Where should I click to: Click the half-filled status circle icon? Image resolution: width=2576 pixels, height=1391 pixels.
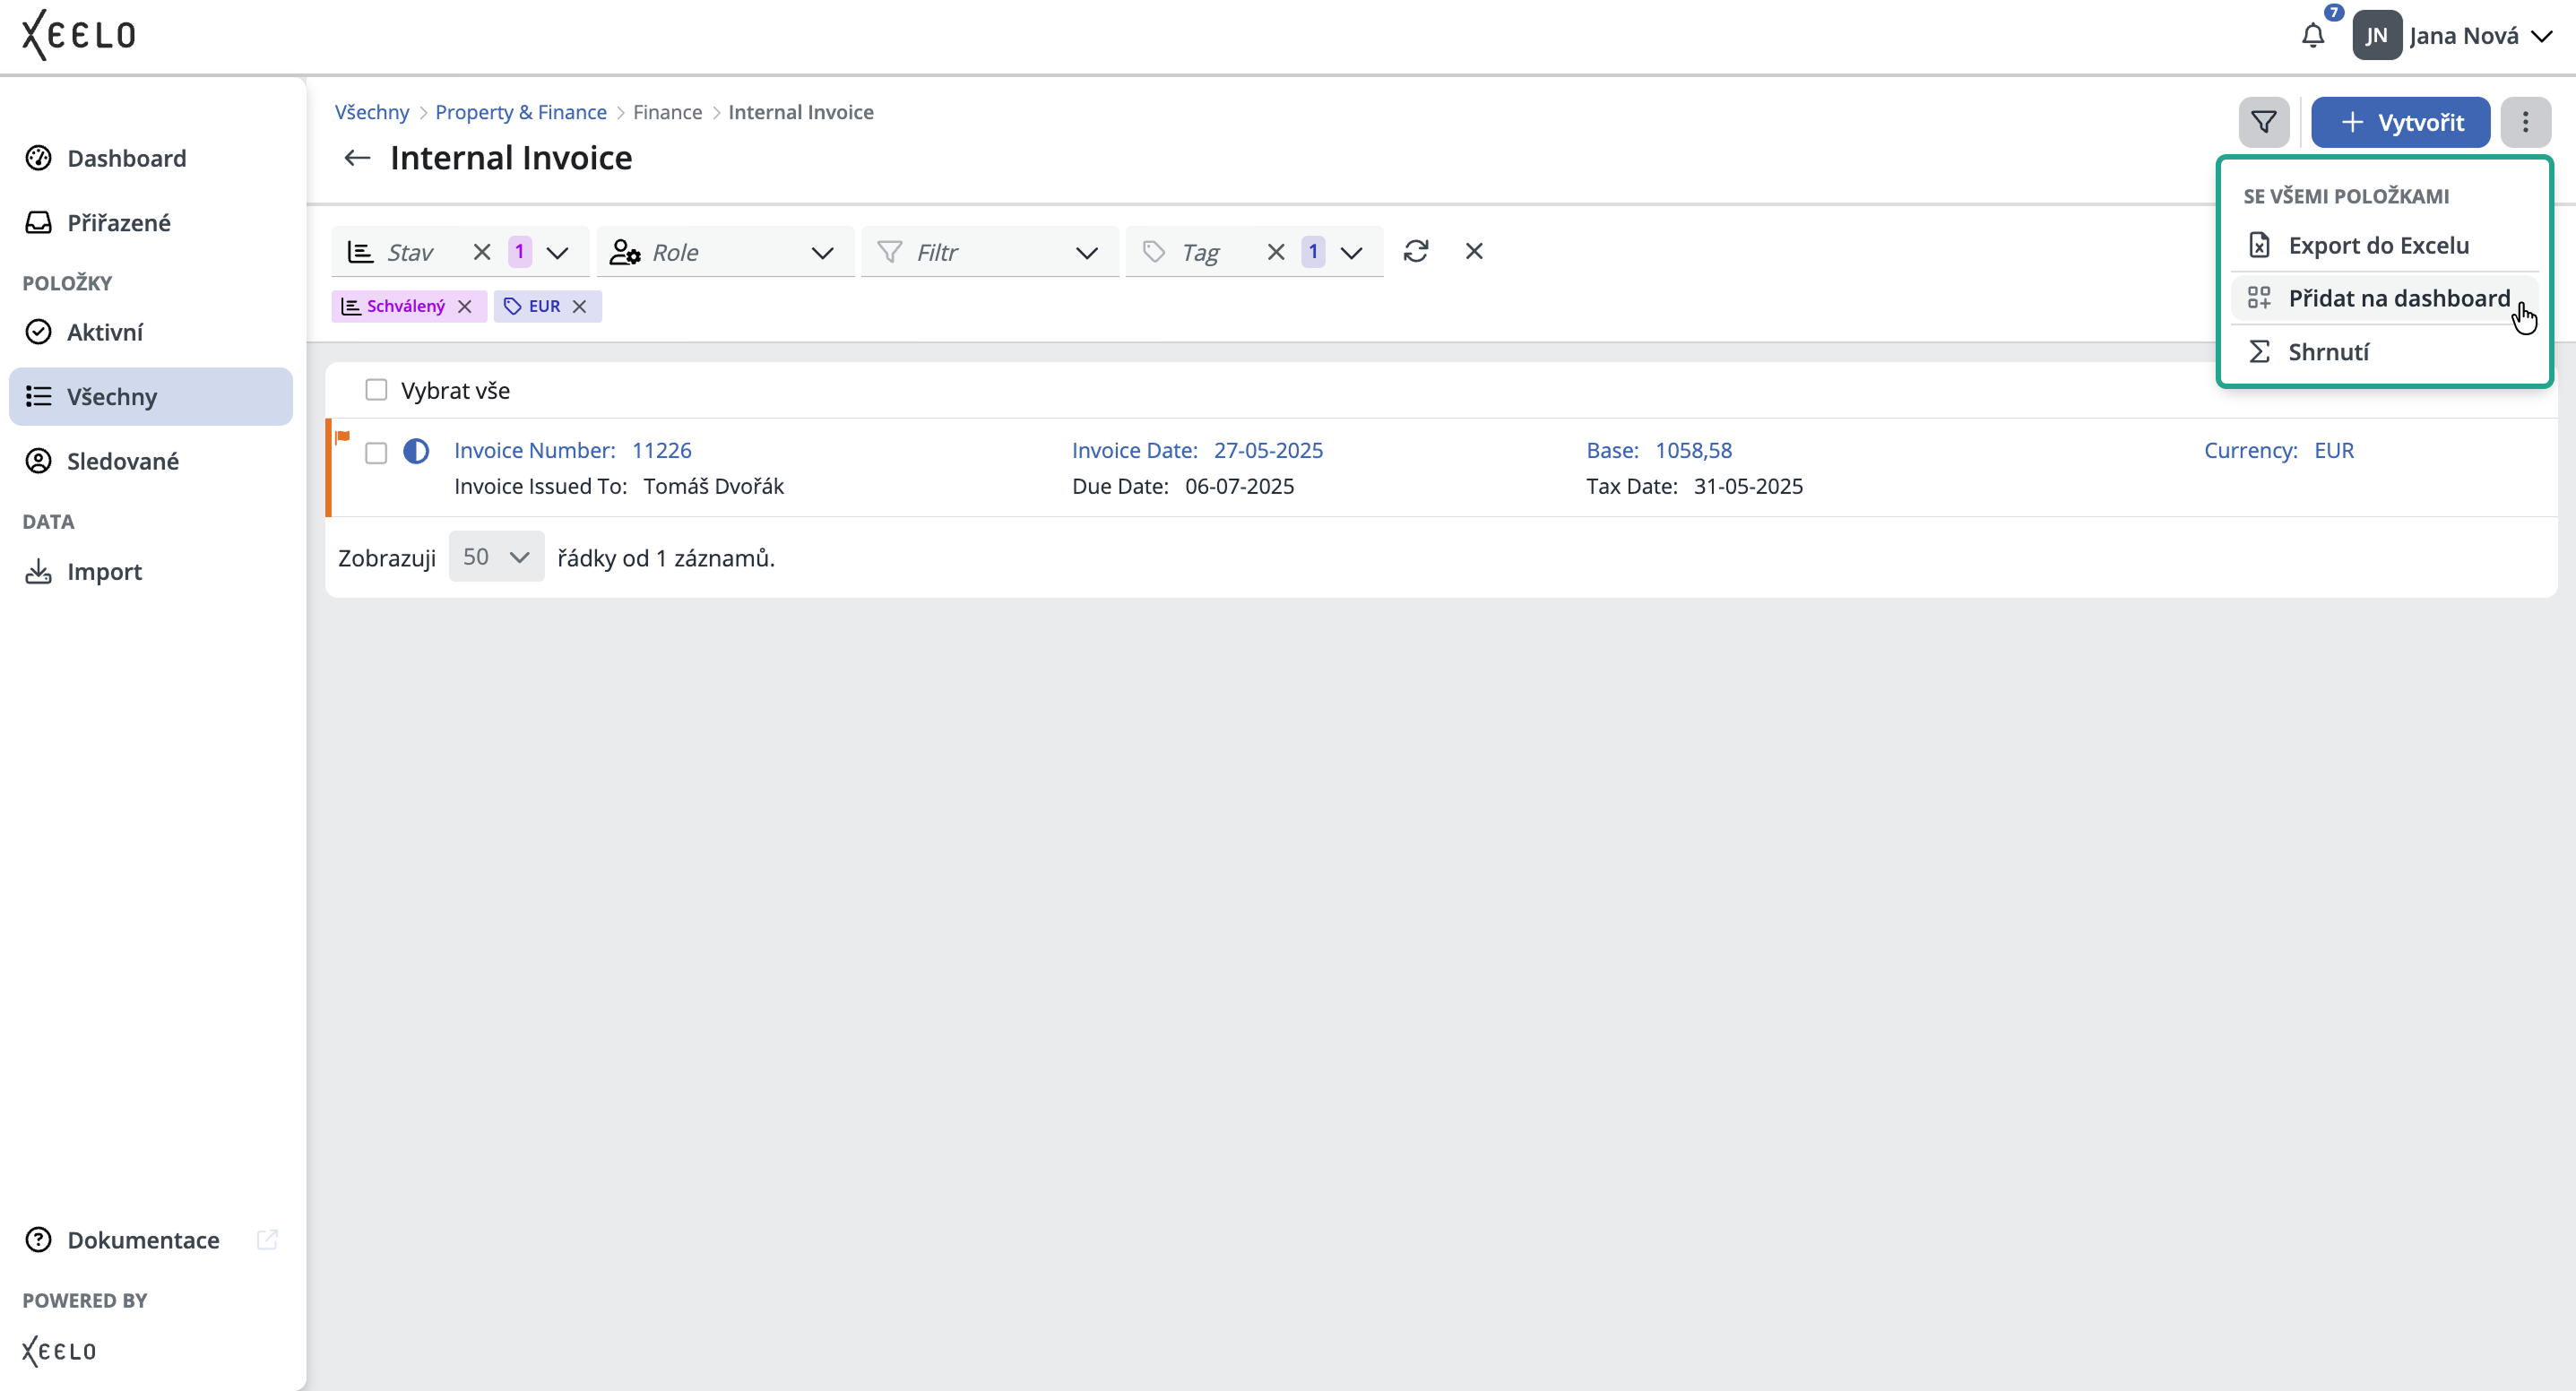[416, 452]
